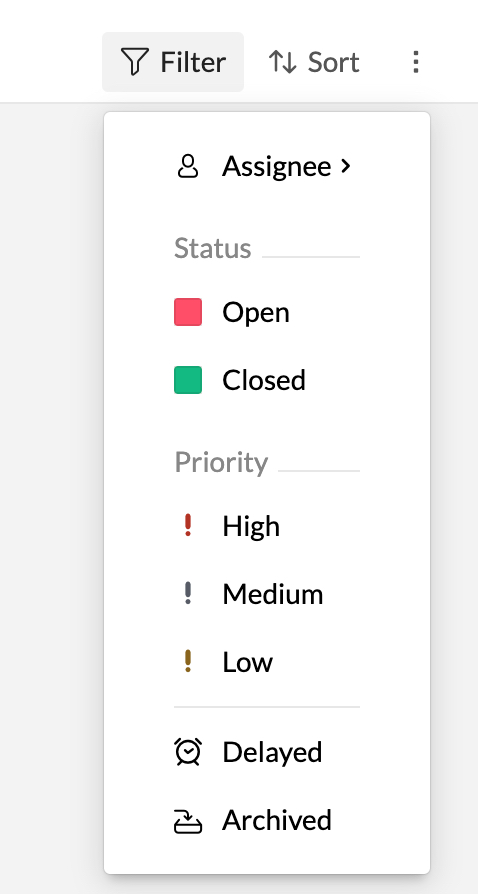Click the person icon beside Assignee
Viewport: 478px width, 894px height.
tap(188, 167)
